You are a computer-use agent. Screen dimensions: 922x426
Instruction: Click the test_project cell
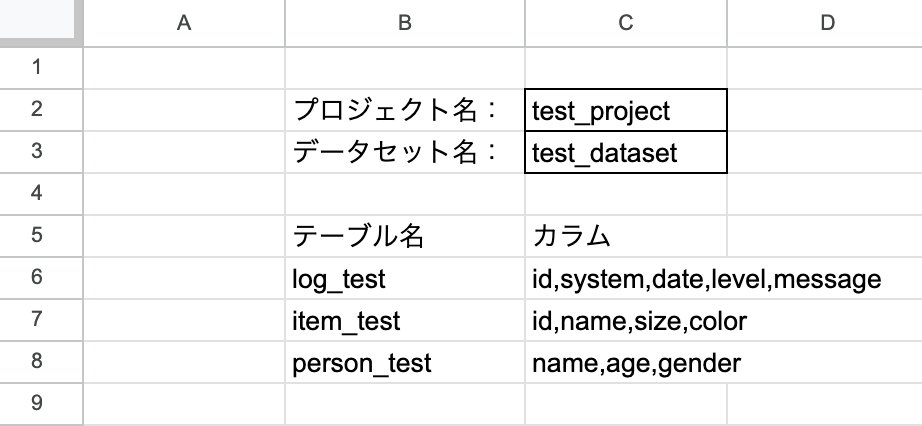(x=625, y=110)
